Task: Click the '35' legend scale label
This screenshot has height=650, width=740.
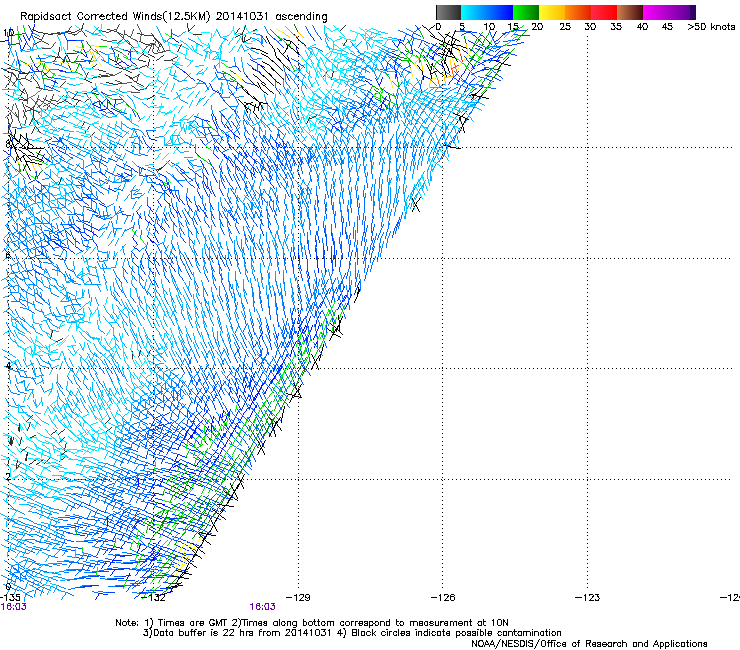Action: pos(616,26)
